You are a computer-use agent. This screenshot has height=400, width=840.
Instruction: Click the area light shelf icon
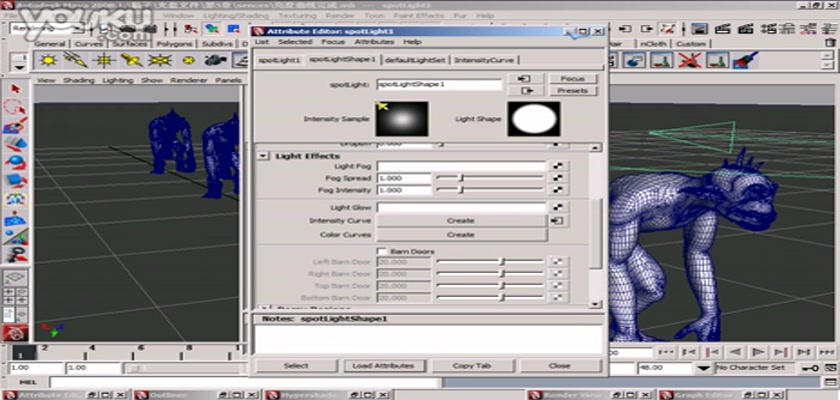pos(160,60)
